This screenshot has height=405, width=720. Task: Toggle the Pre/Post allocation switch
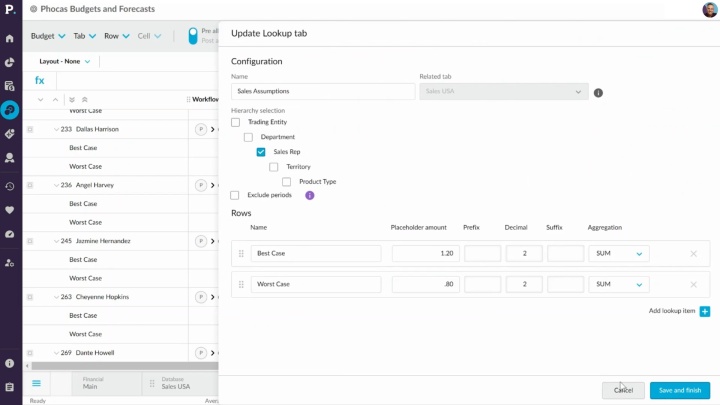[x=193, y=36]
